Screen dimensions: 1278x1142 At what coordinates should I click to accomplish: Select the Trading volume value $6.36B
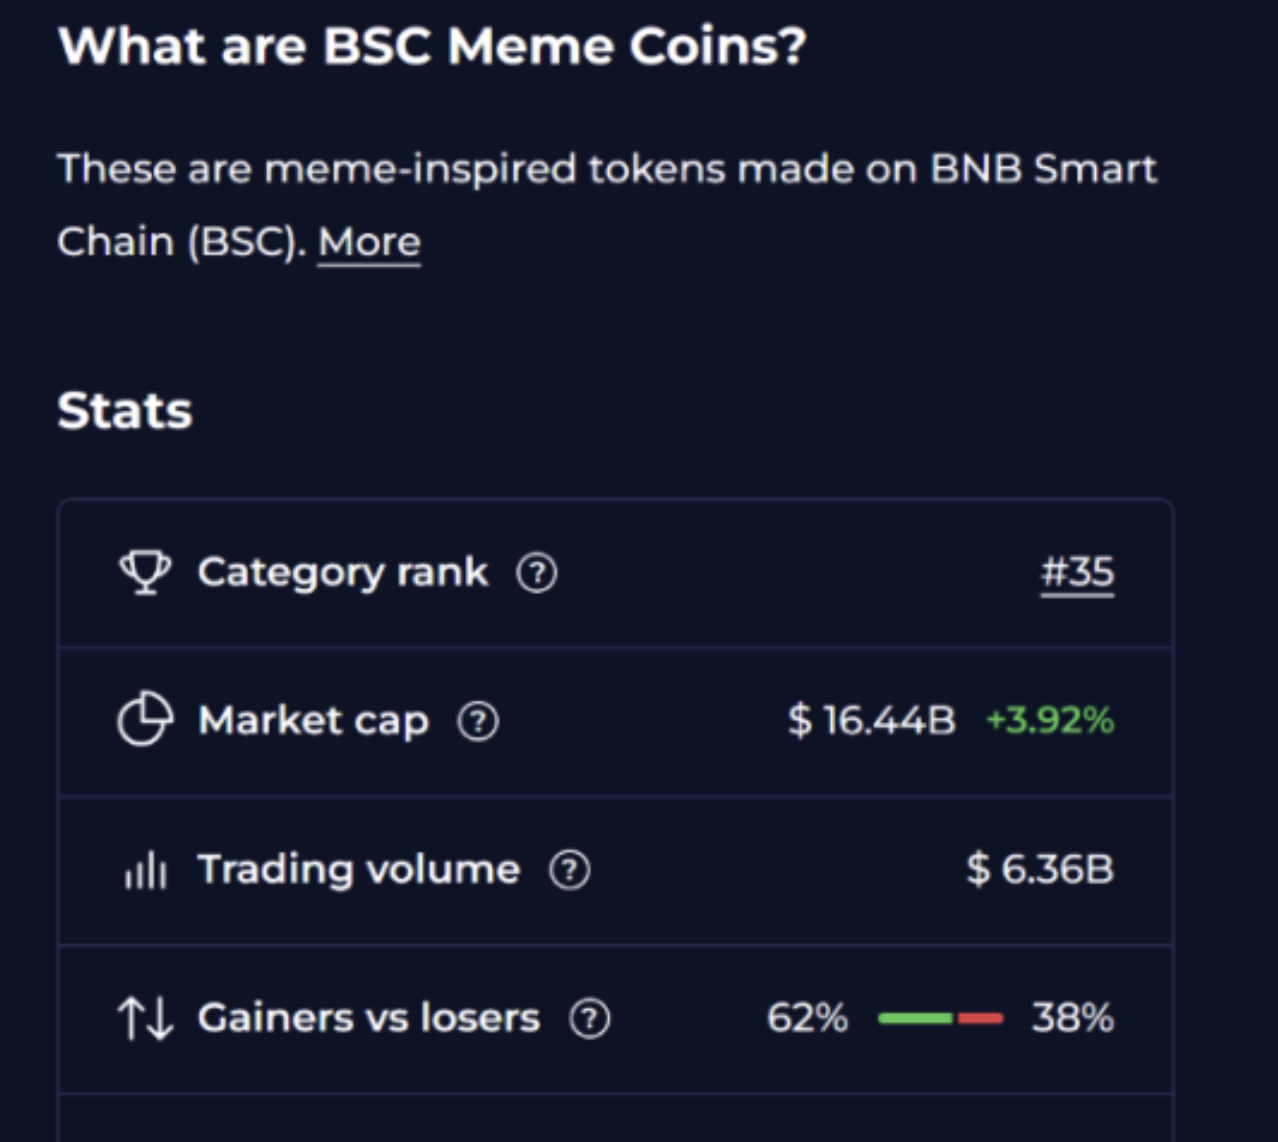1040,869
